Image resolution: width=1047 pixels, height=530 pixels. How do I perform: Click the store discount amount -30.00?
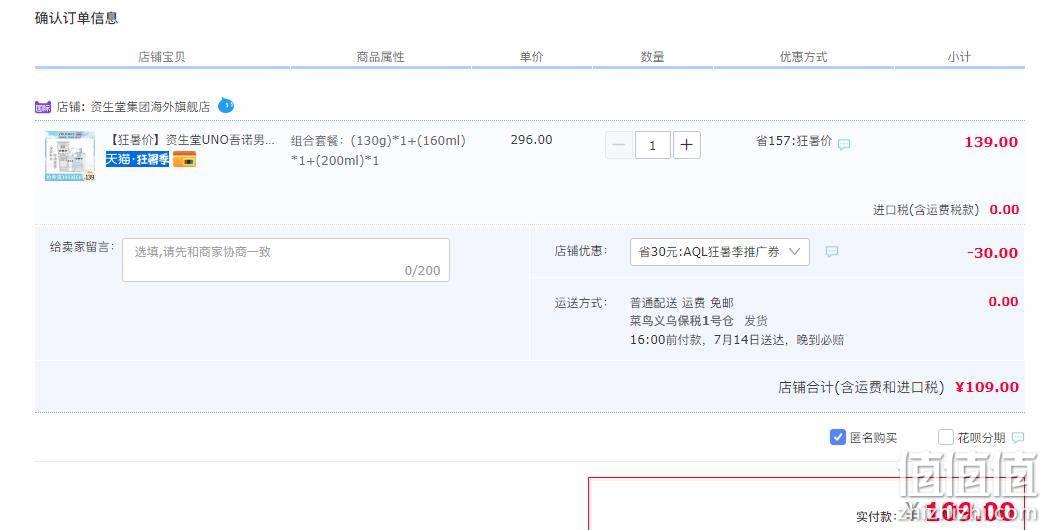(x=992, y=253)
